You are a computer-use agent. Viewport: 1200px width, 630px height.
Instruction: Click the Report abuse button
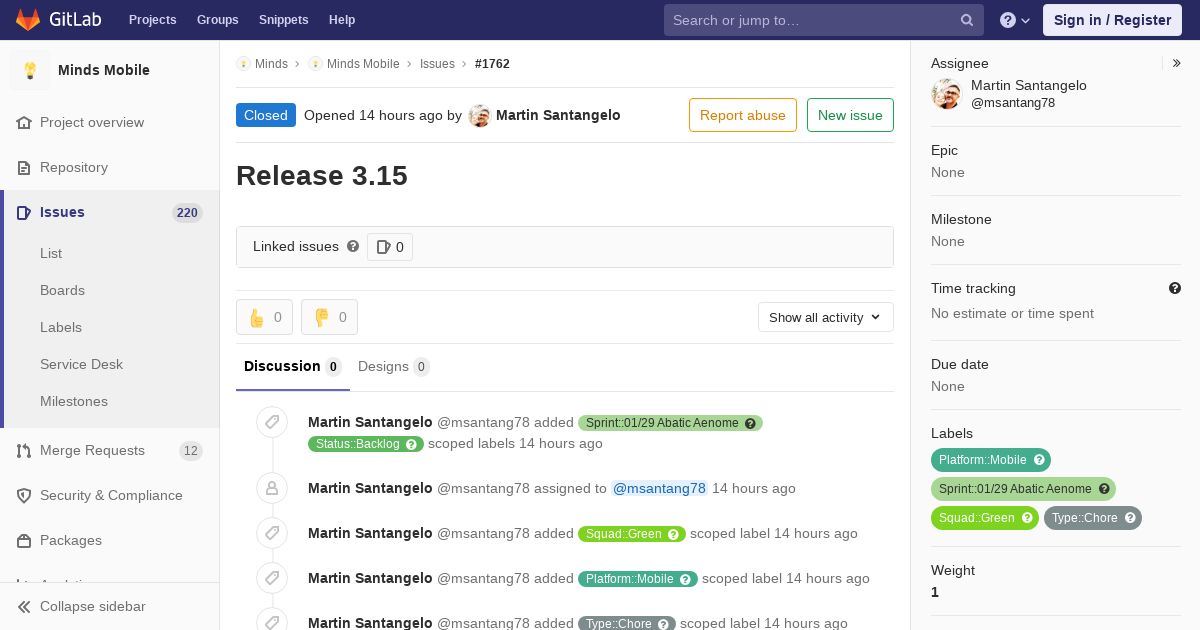point(743,115)
